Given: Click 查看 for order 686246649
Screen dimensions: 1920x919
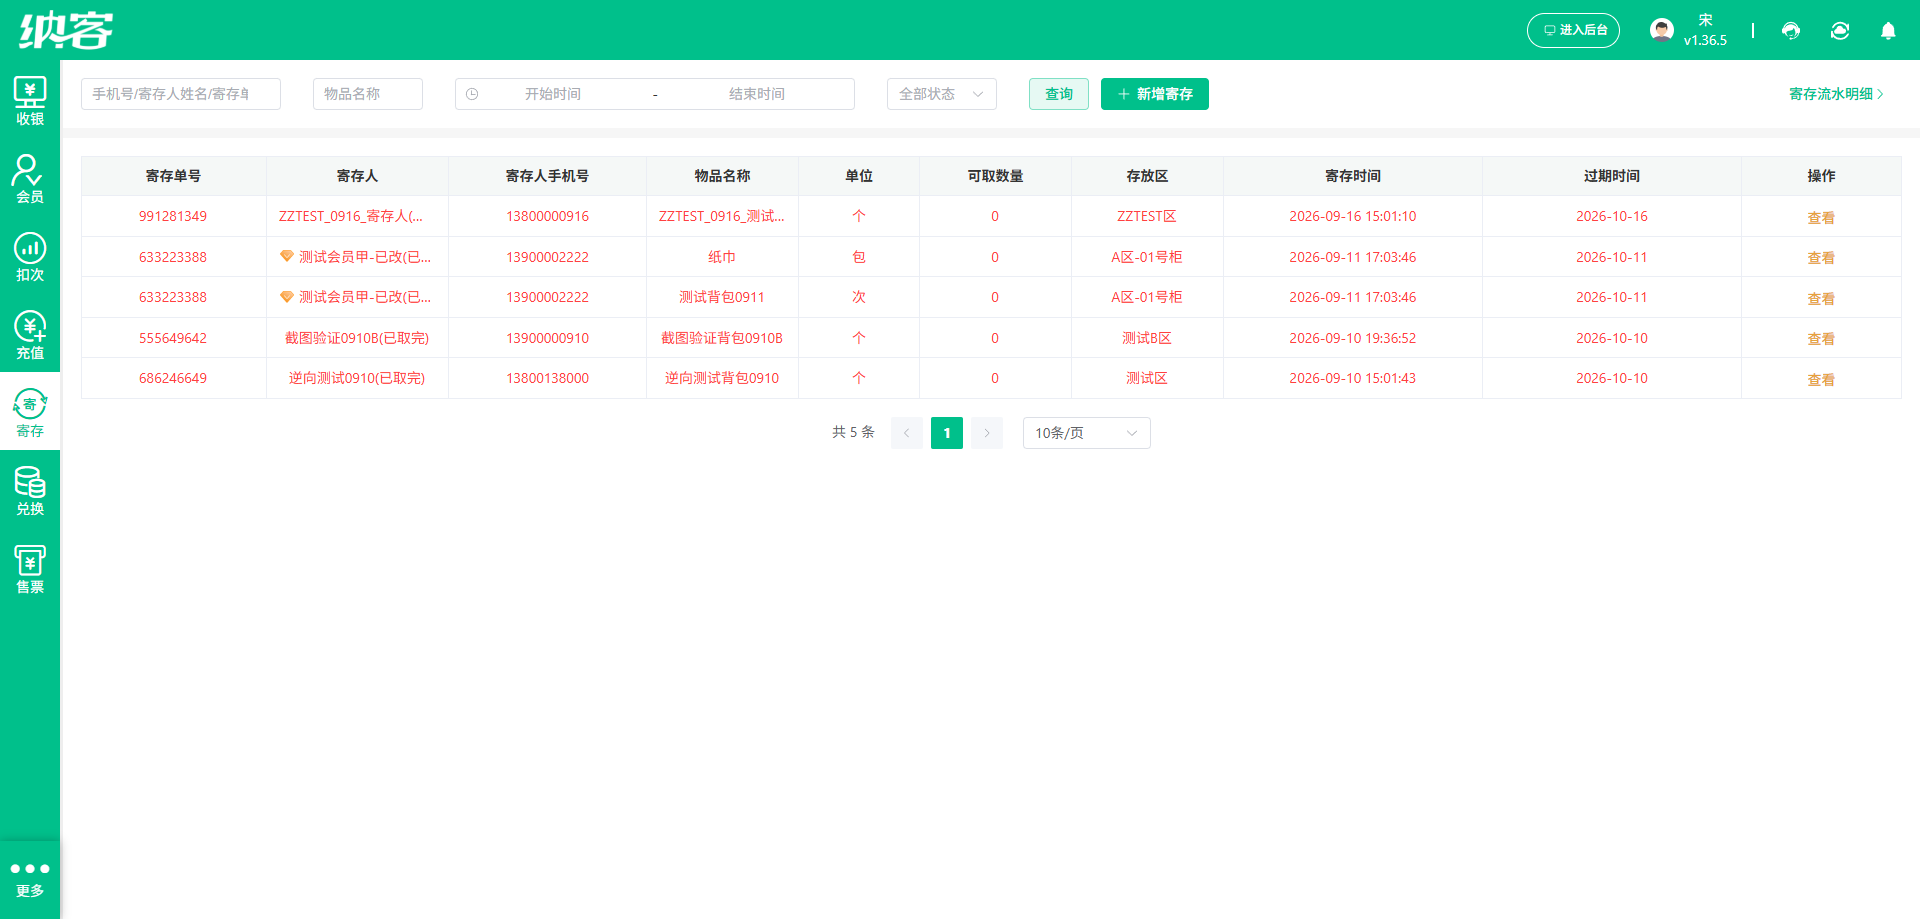Looking at the screenshot, I should 1821,380.
